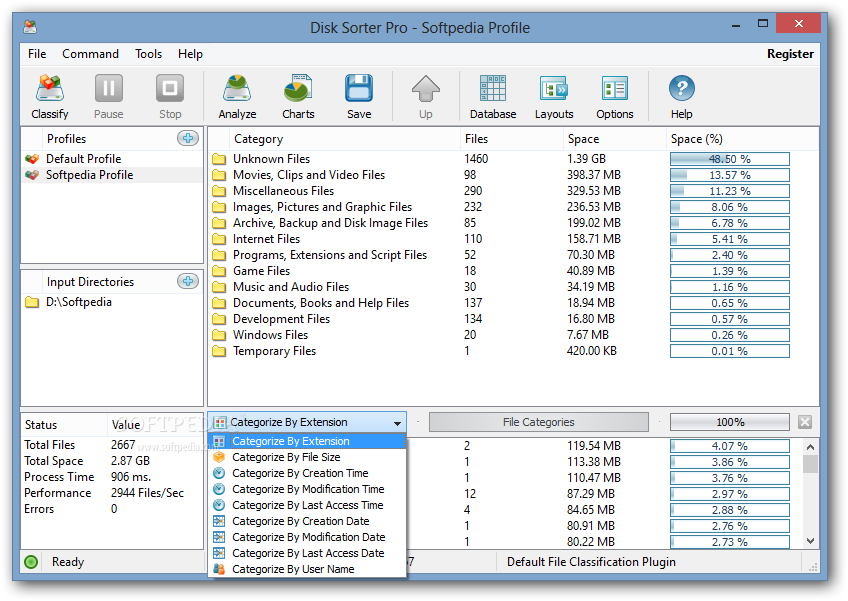Click the File Categories button
The image size is (848, 601).
coord(539,422)
